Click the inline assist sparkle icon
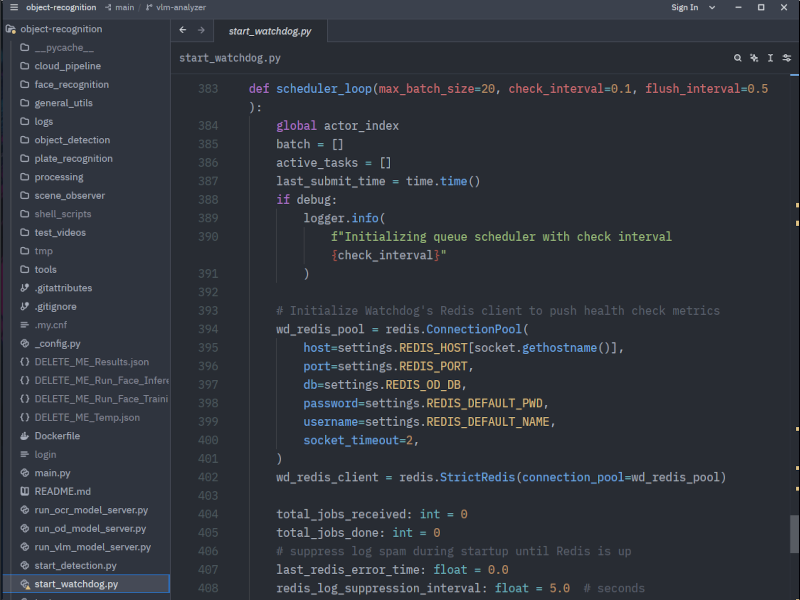This screenshot has width=800, height=600. pos(754,58)
